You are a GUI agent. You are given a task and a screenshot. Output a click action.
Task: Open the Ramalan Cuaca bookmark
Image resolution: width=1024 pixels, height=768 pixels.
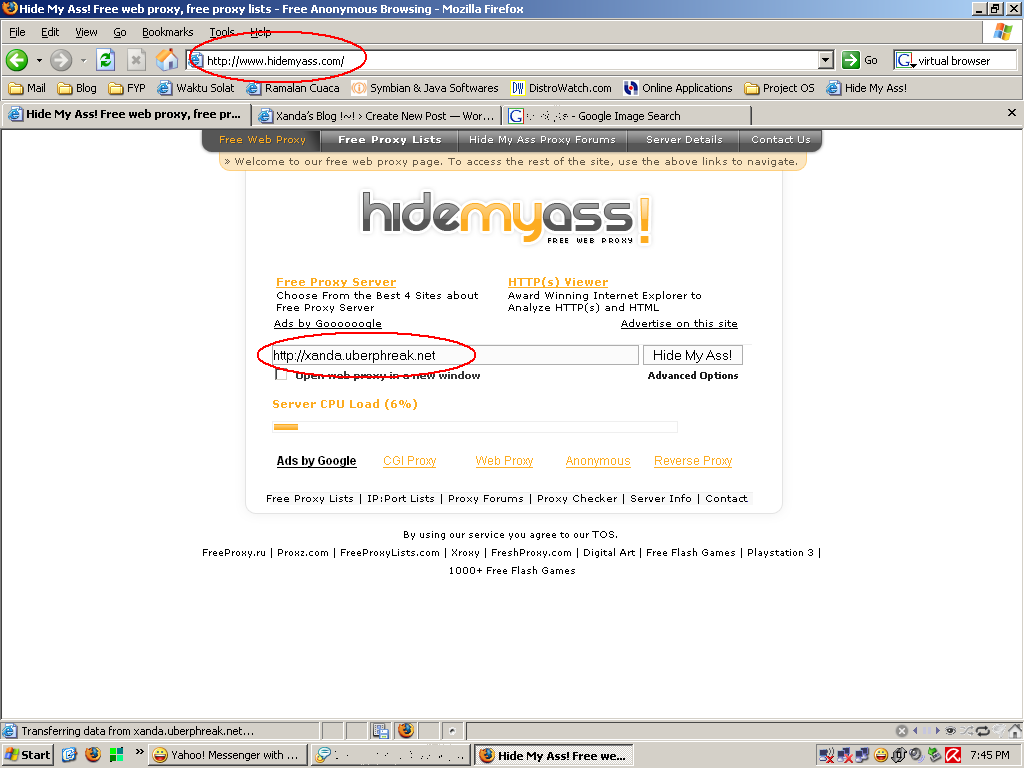click(293, 88)
